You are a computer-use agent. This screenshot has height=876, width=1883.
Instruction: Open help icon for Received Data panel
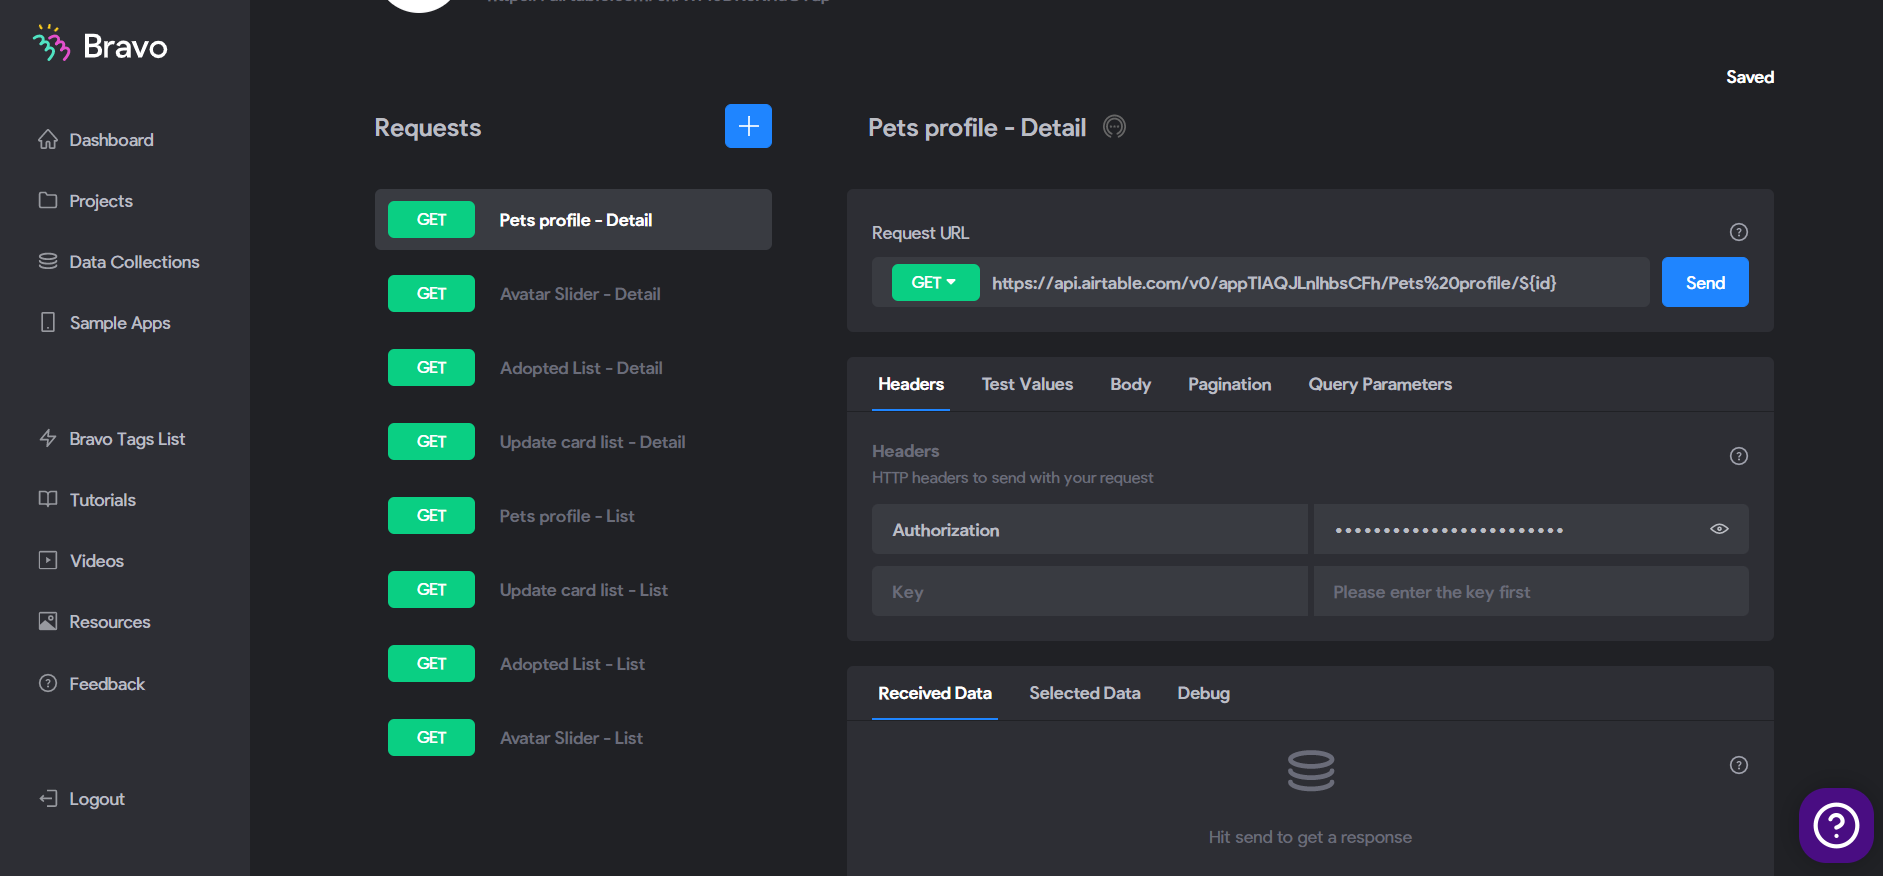point(1739,765)
